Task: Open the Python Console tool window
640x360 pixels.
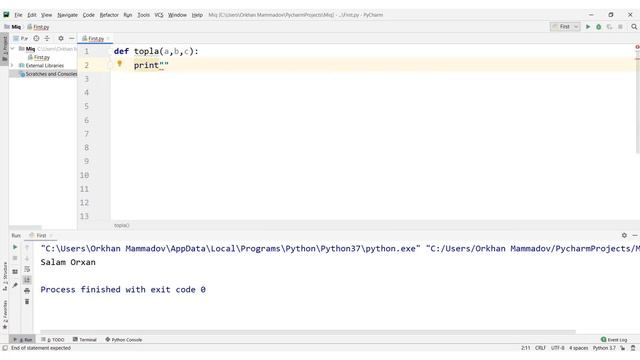Action: (124, 340)
